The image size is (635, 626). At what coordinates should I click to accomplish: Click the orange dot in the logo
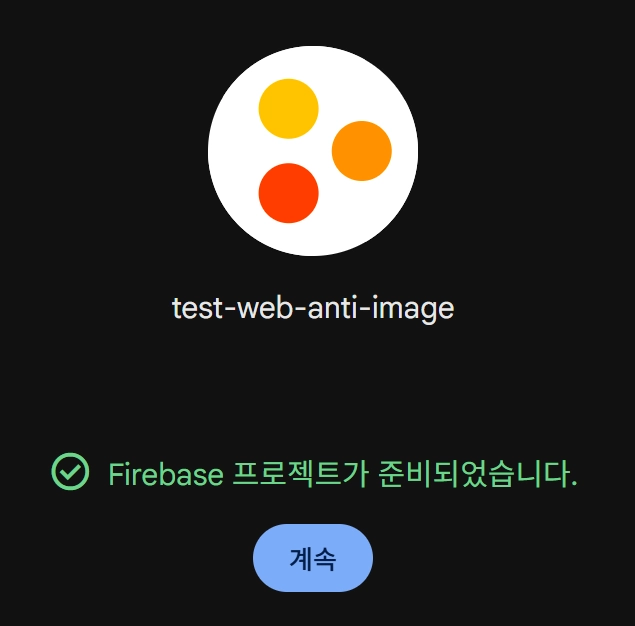point(362,151)
